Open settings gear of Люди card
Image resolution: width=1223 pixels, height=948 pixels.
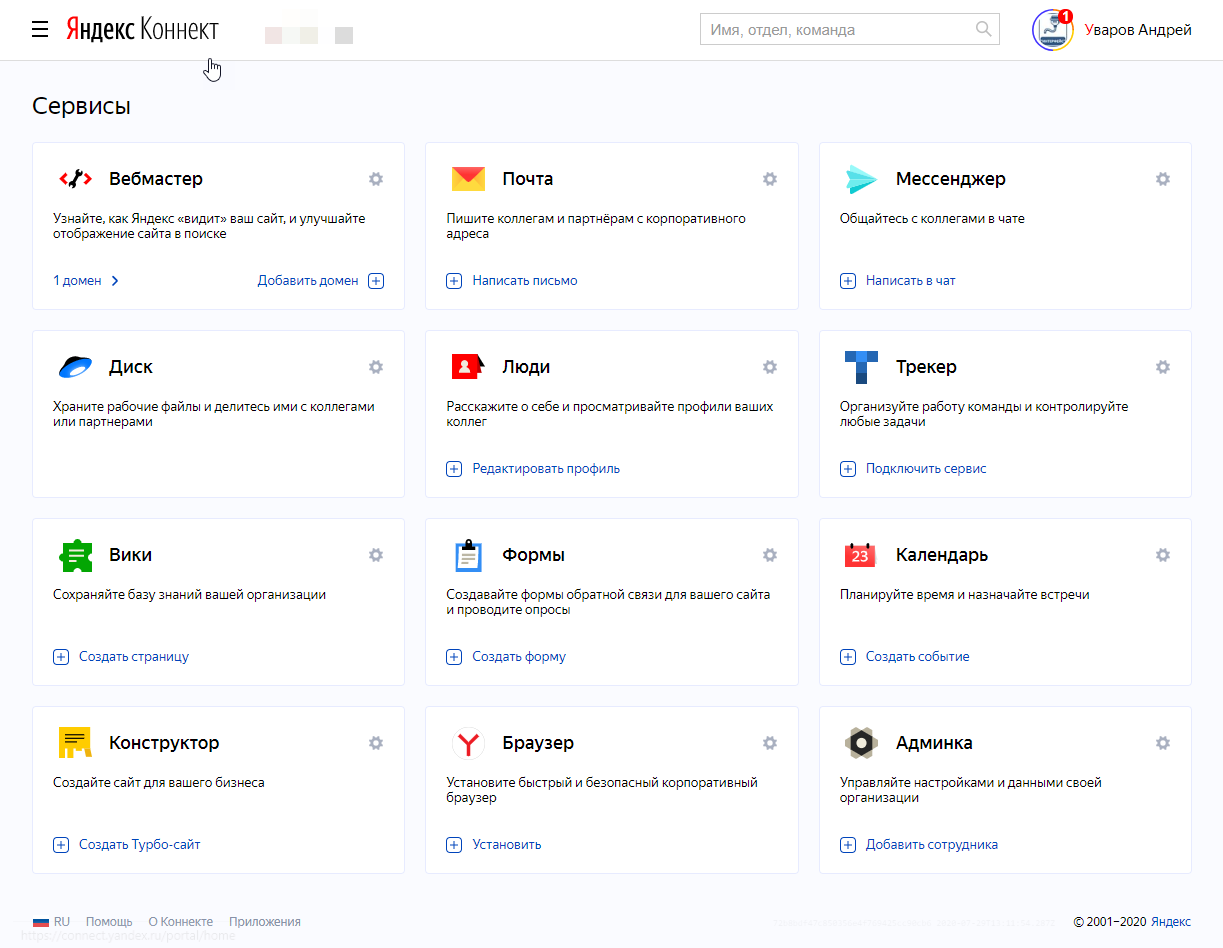(x=770, y=367)
